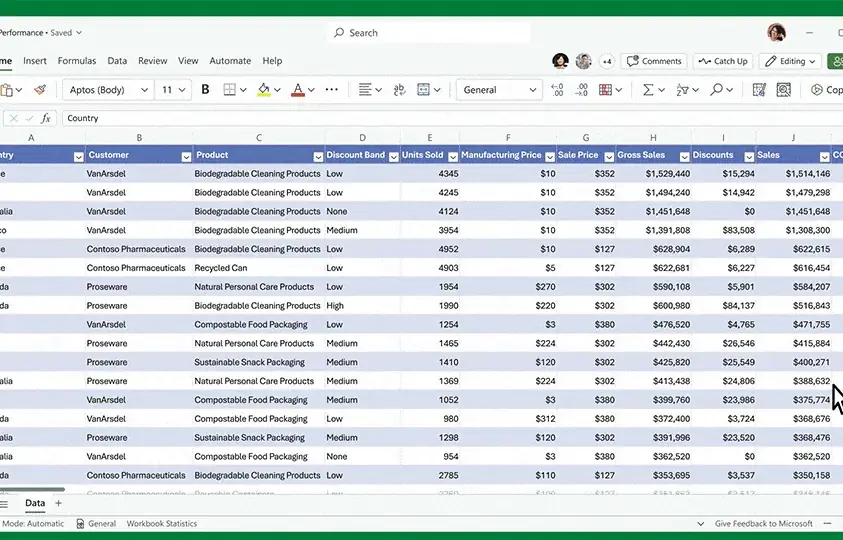Image resolution: width=843 pixels, height=540 pixels.
Task: Confirm the formula entry with the checkmark icon
Action: click(30, 118)
